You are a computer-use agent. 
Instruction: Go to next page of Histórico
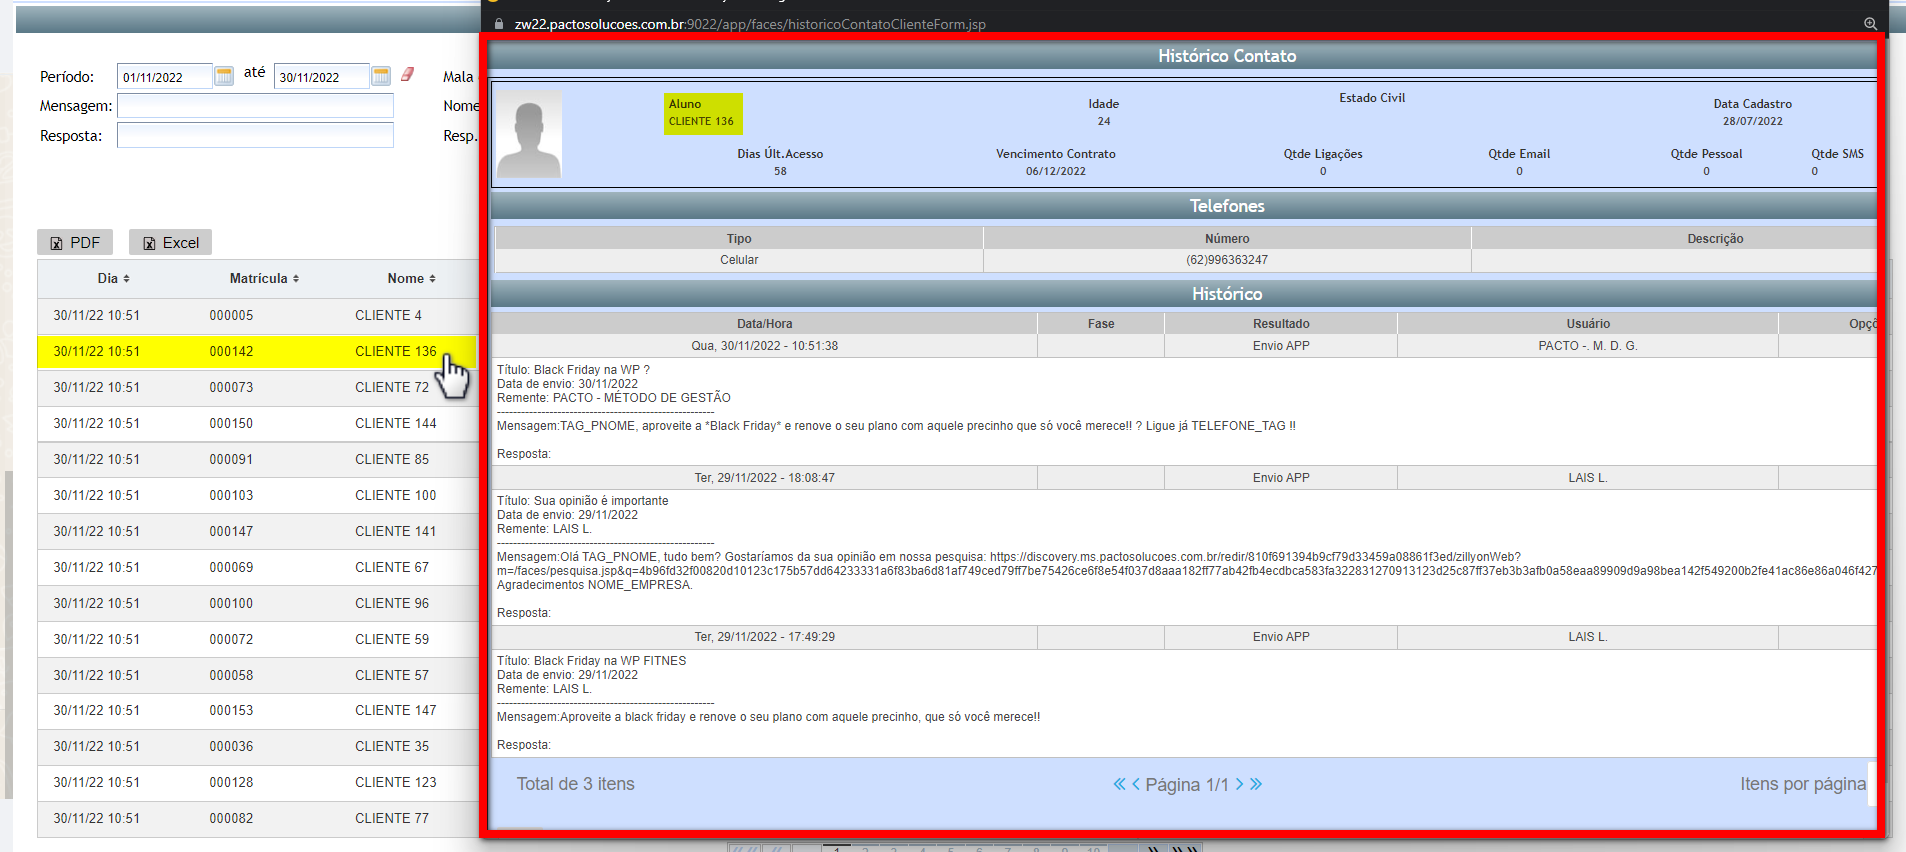coord(1239,784)
